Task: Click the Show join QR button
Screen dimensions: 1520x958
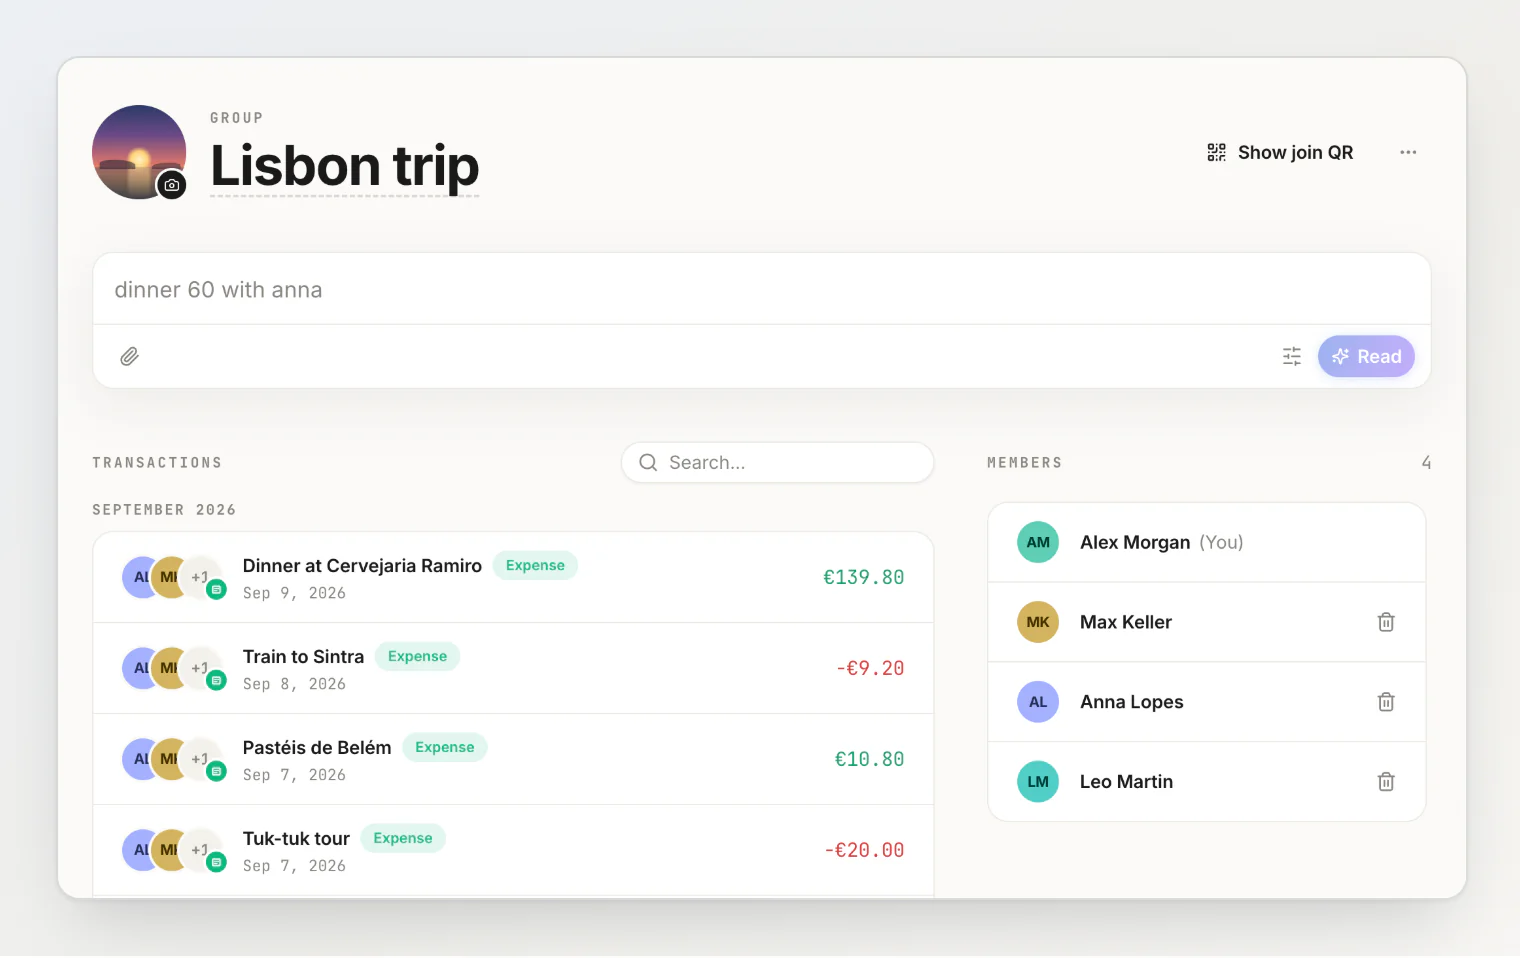Action: [1280, 152]
